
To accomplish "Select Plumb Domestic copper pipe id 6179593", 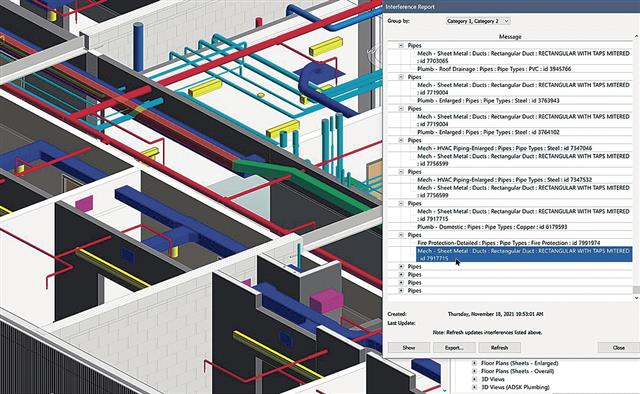I will pos(492,227).
